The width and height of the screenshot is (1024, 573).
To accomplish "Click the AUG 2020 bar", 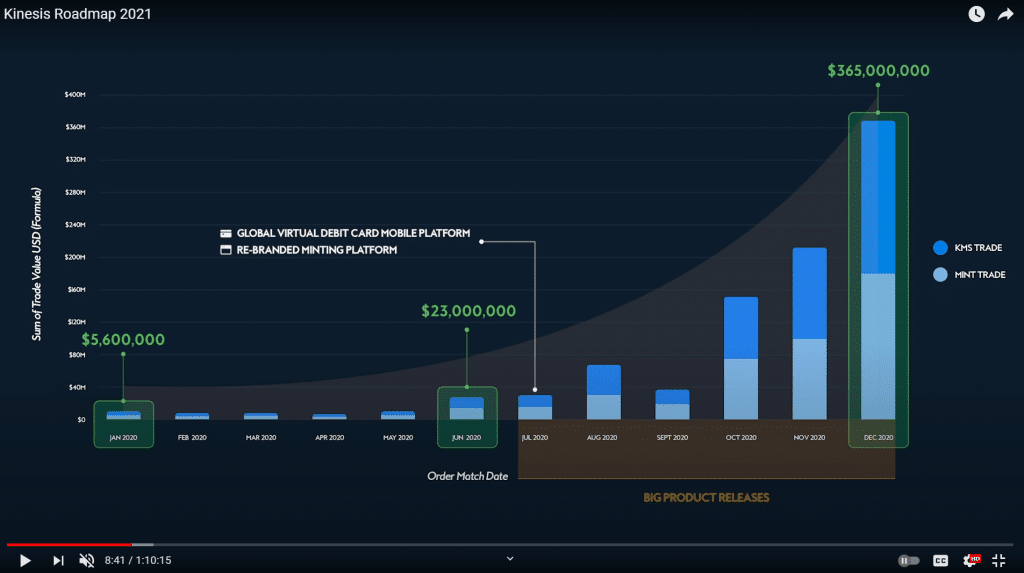I will click(604, 392).
